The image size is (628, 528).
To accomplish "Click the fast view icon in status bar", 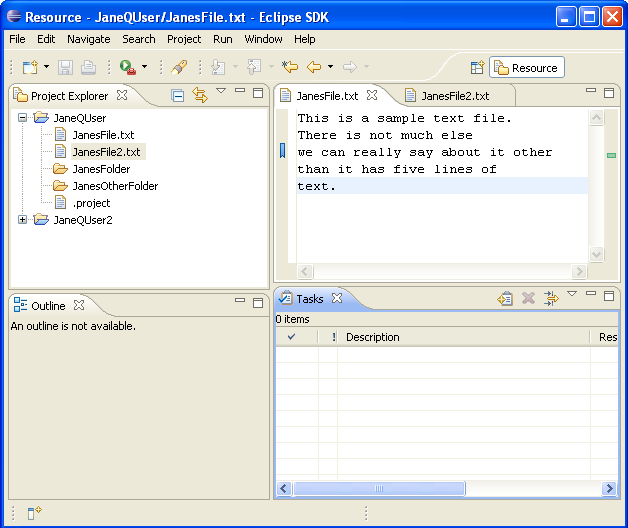I will click(x=34, y=512).
